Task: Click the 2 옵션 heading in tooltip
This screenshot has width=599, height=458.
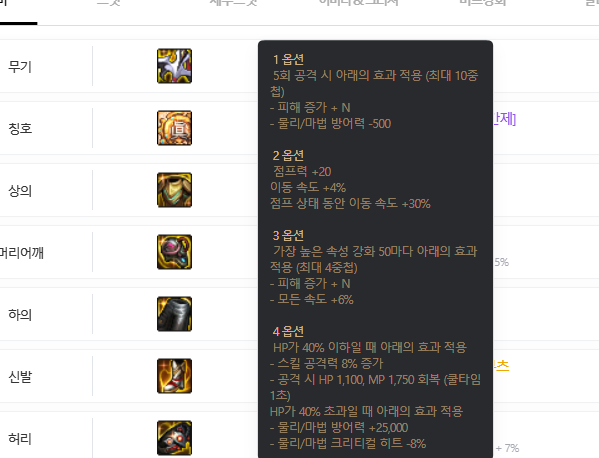Action: pos(288,155)
